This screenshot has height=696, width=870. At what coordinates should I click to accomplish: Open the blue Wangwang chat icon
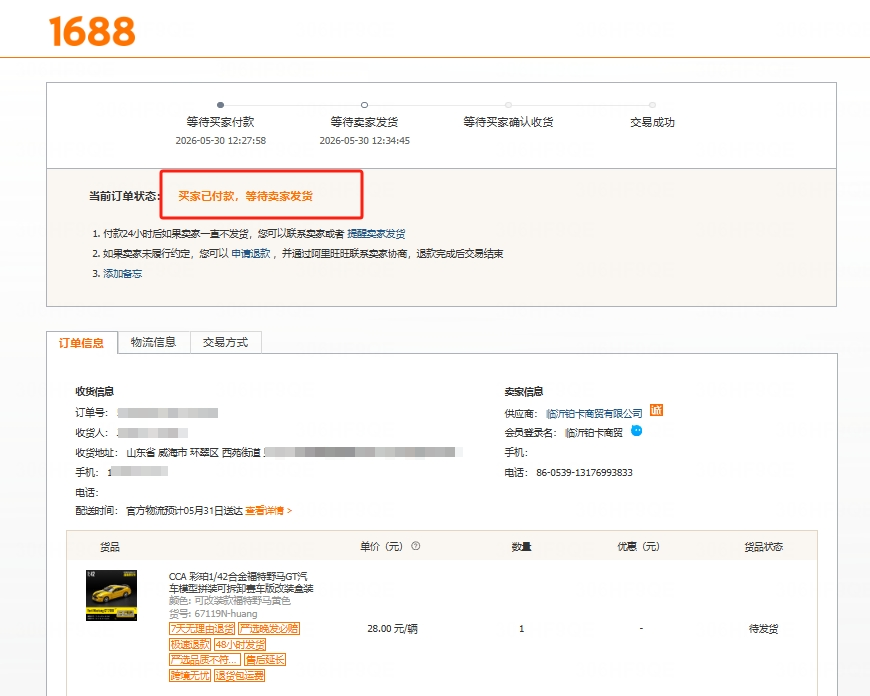pos(636,431)
